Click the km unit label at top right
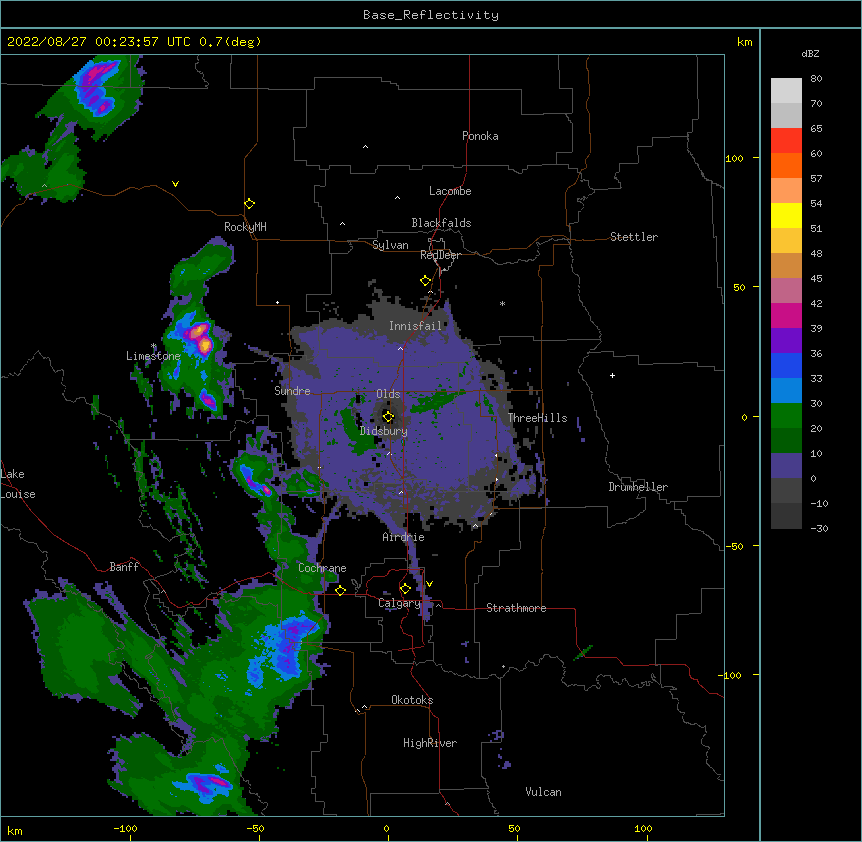The height and width of the screenshot is (842, 862). click(744, 42)
